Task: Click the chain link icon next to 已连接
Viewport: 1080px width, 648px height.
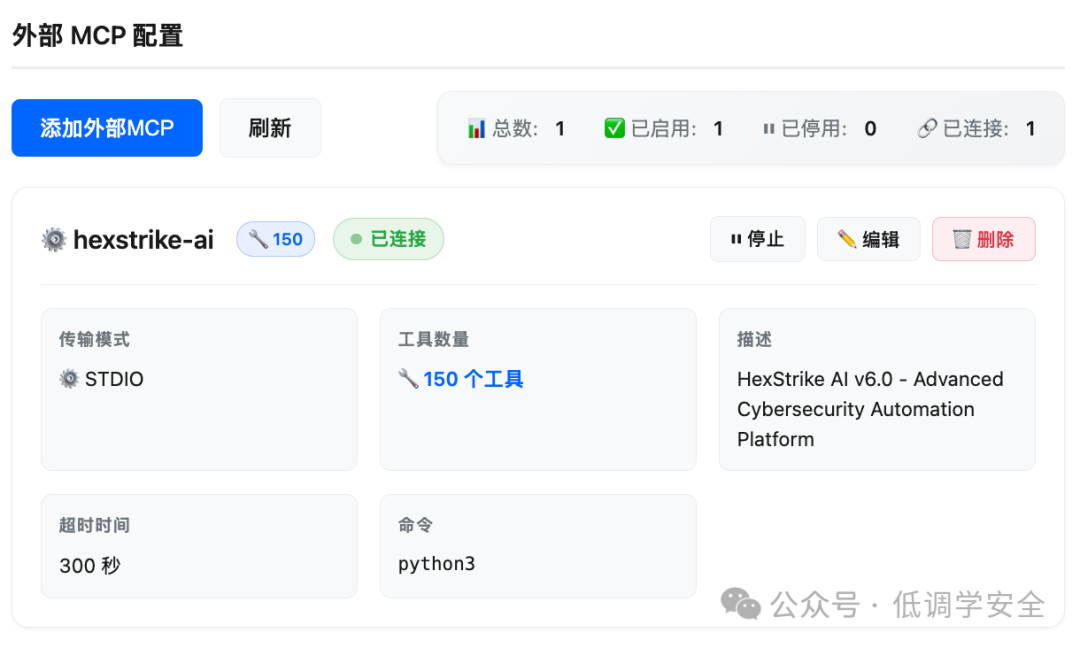Action: 927,128
